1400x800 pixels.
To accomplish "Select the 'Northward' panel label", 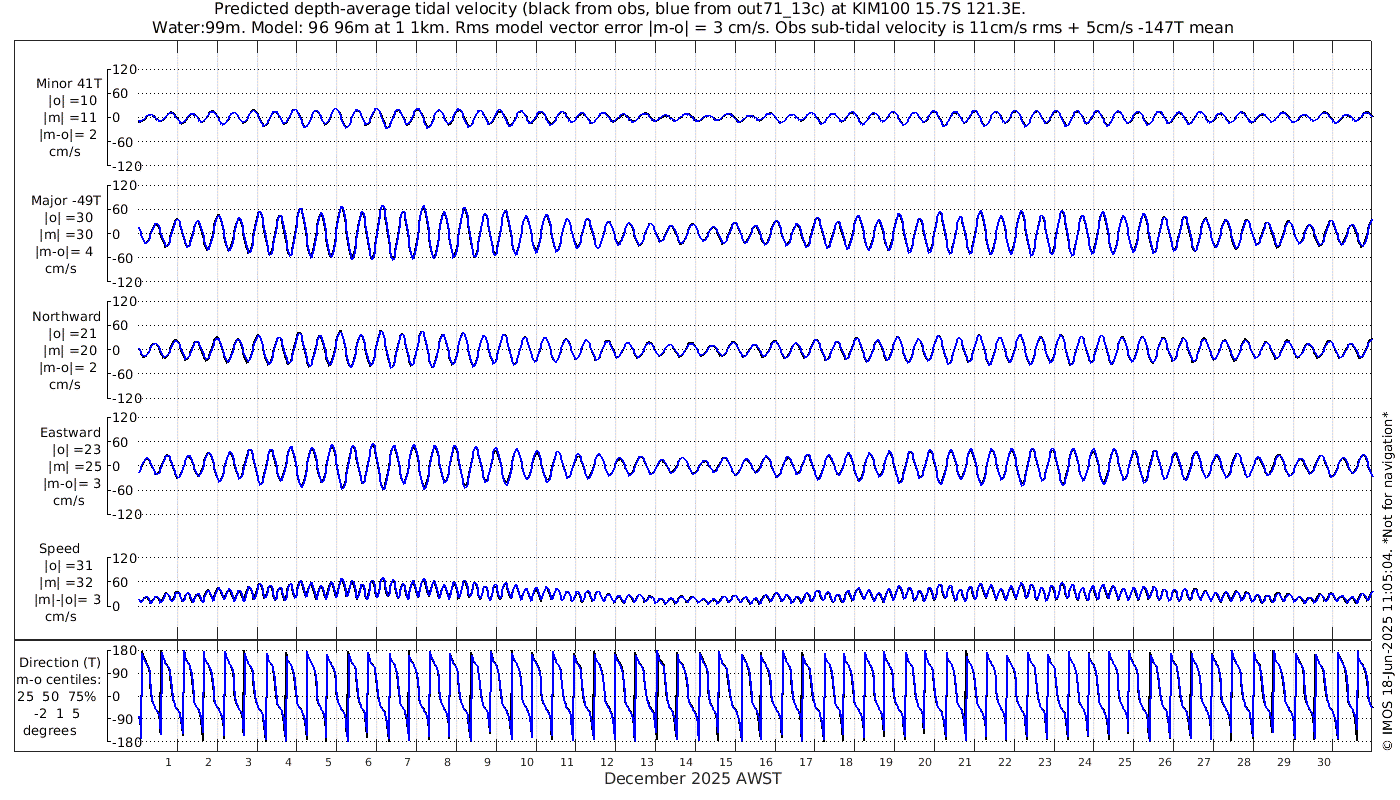I will click(x=66, y=317).
